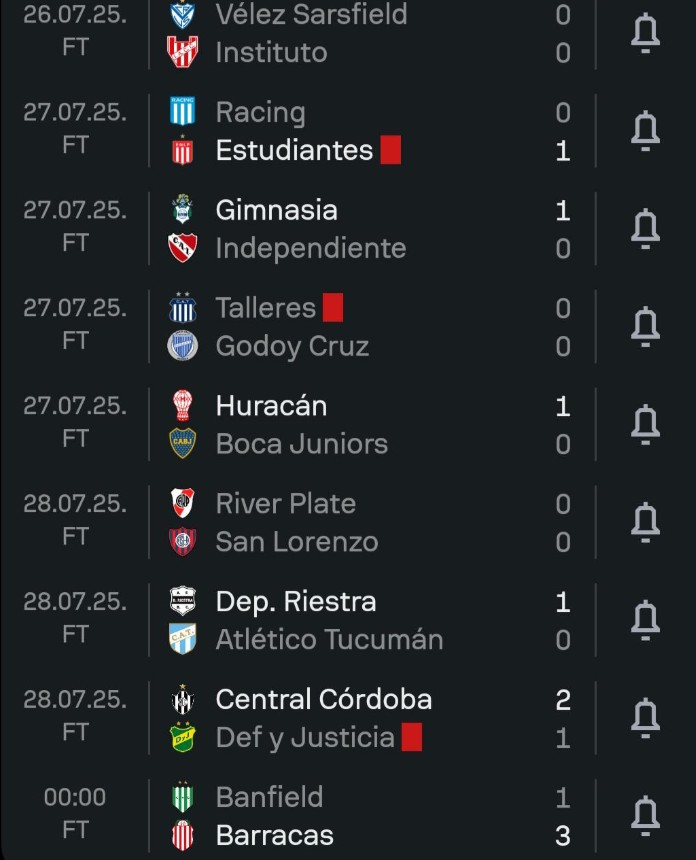Click the Independiente crest icon
696x860 pixels.
[x=182, y=248]
